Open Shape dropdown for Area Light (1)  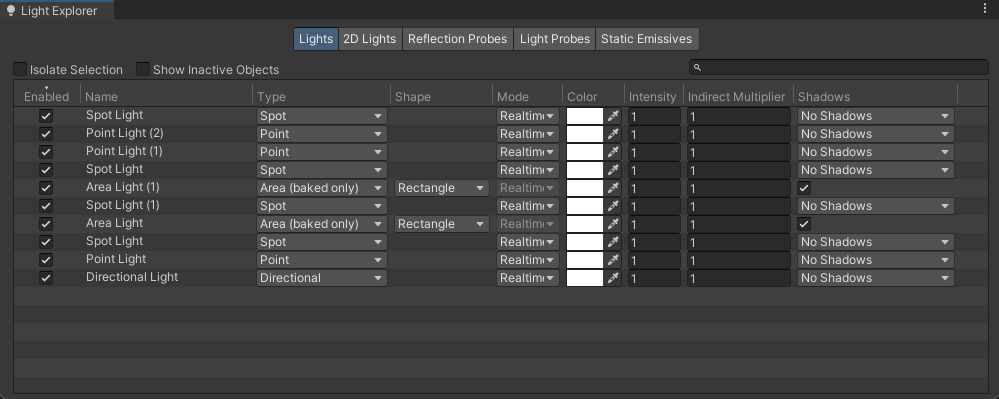(x=442, y=188)
